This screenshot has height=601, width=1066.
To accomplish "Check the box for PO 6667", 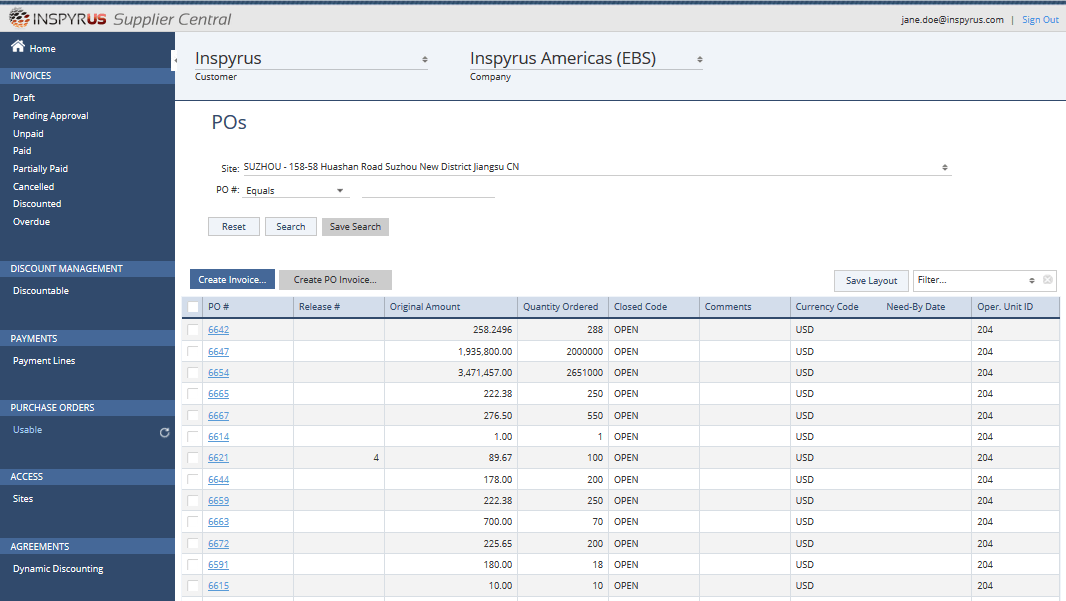I will coord(193,415).
